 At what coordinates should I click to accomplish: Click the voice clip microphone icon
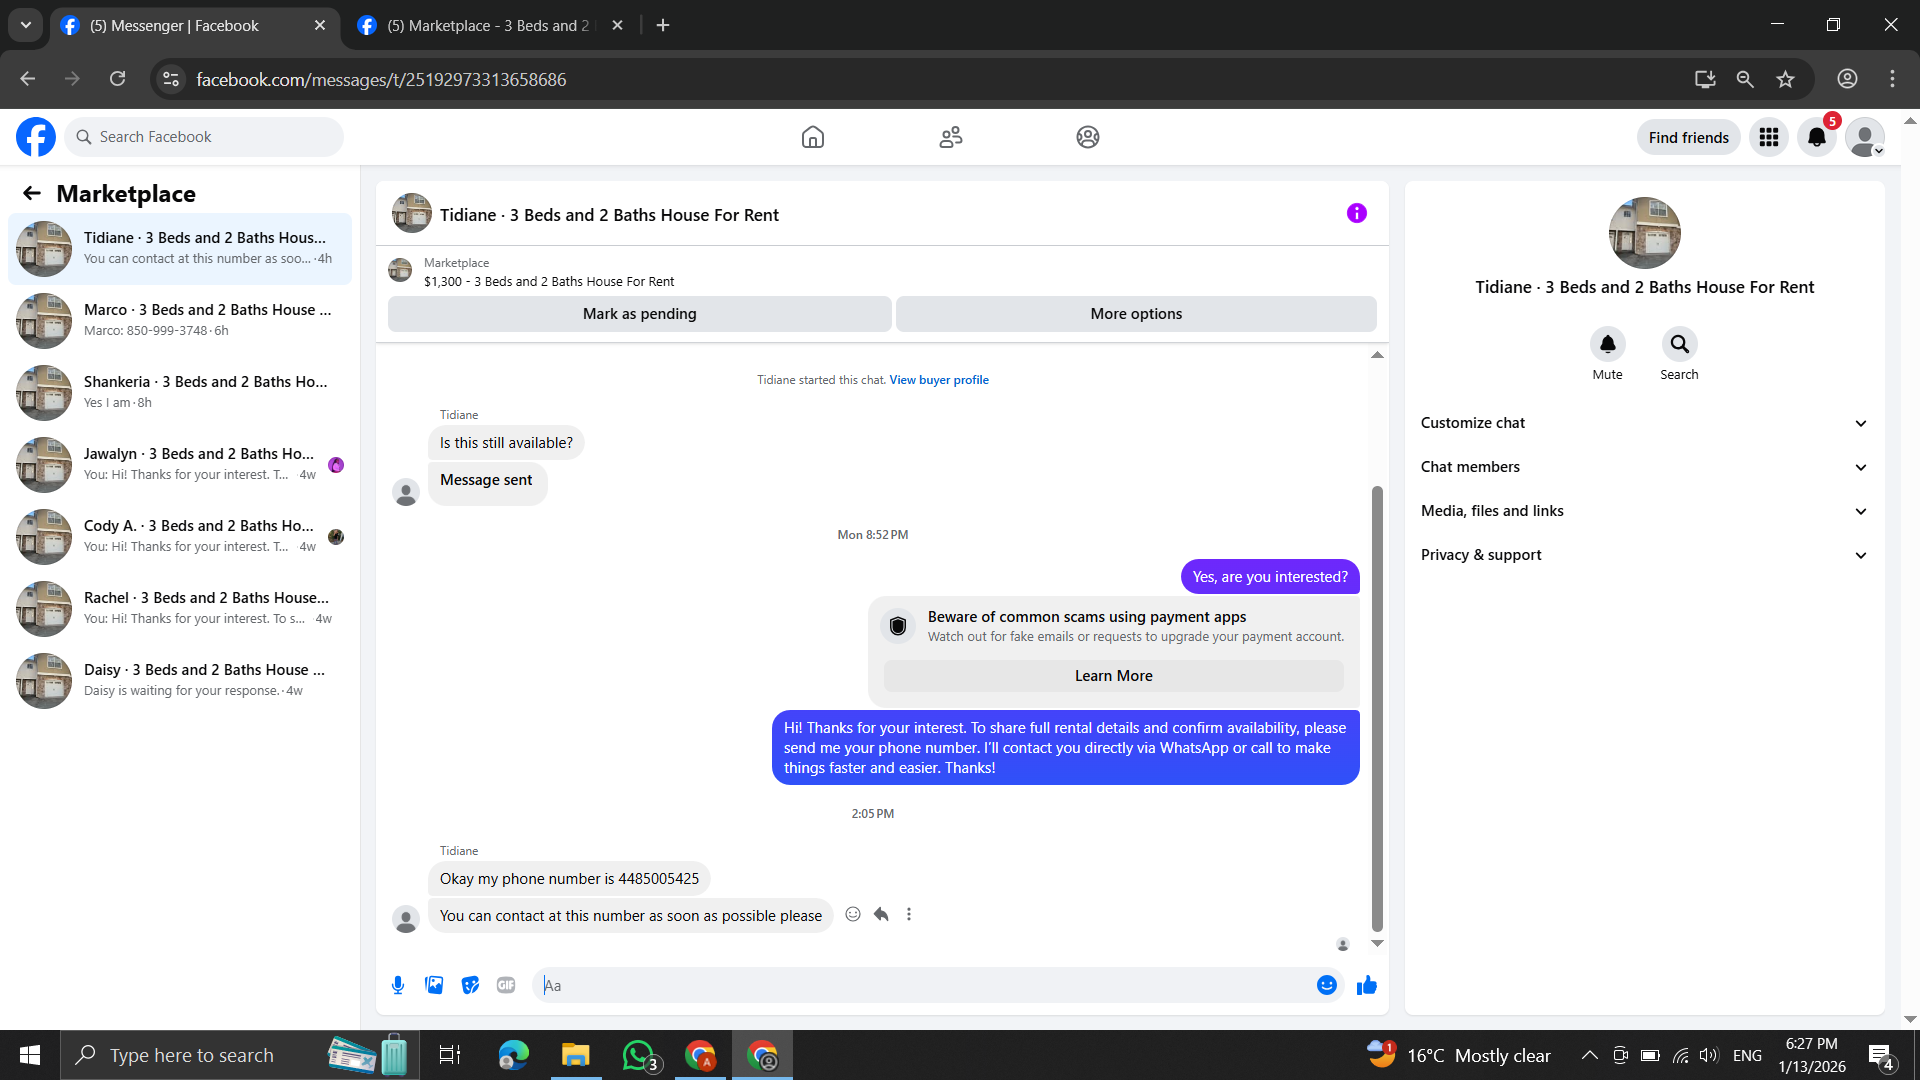(x=398, y=985)
